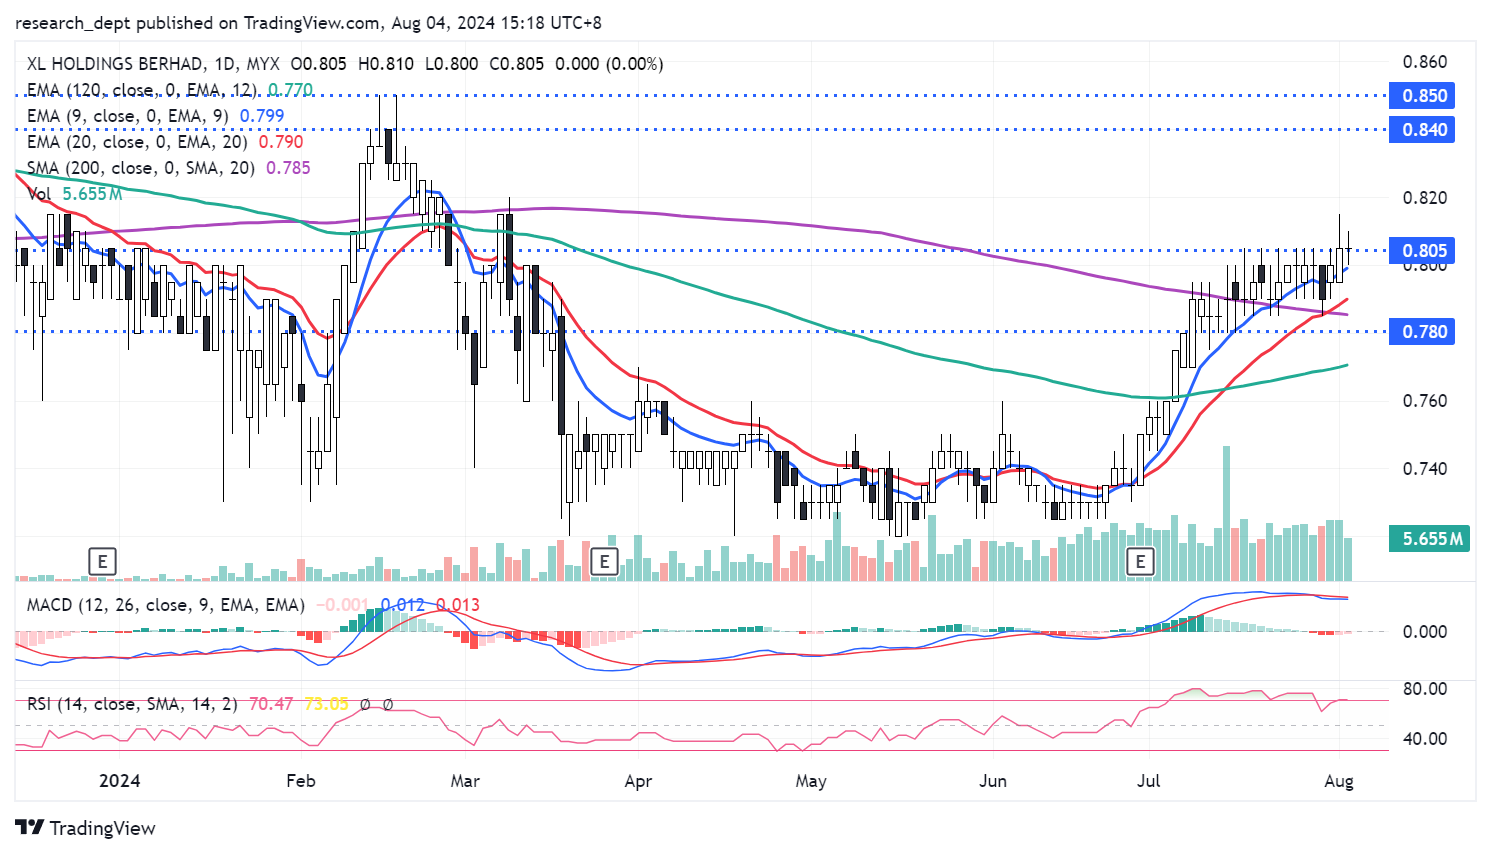This screenshot has height=854, width=1491.
Task: Click the TradingView logo at bottom left
Action: (x=86, y=828)
